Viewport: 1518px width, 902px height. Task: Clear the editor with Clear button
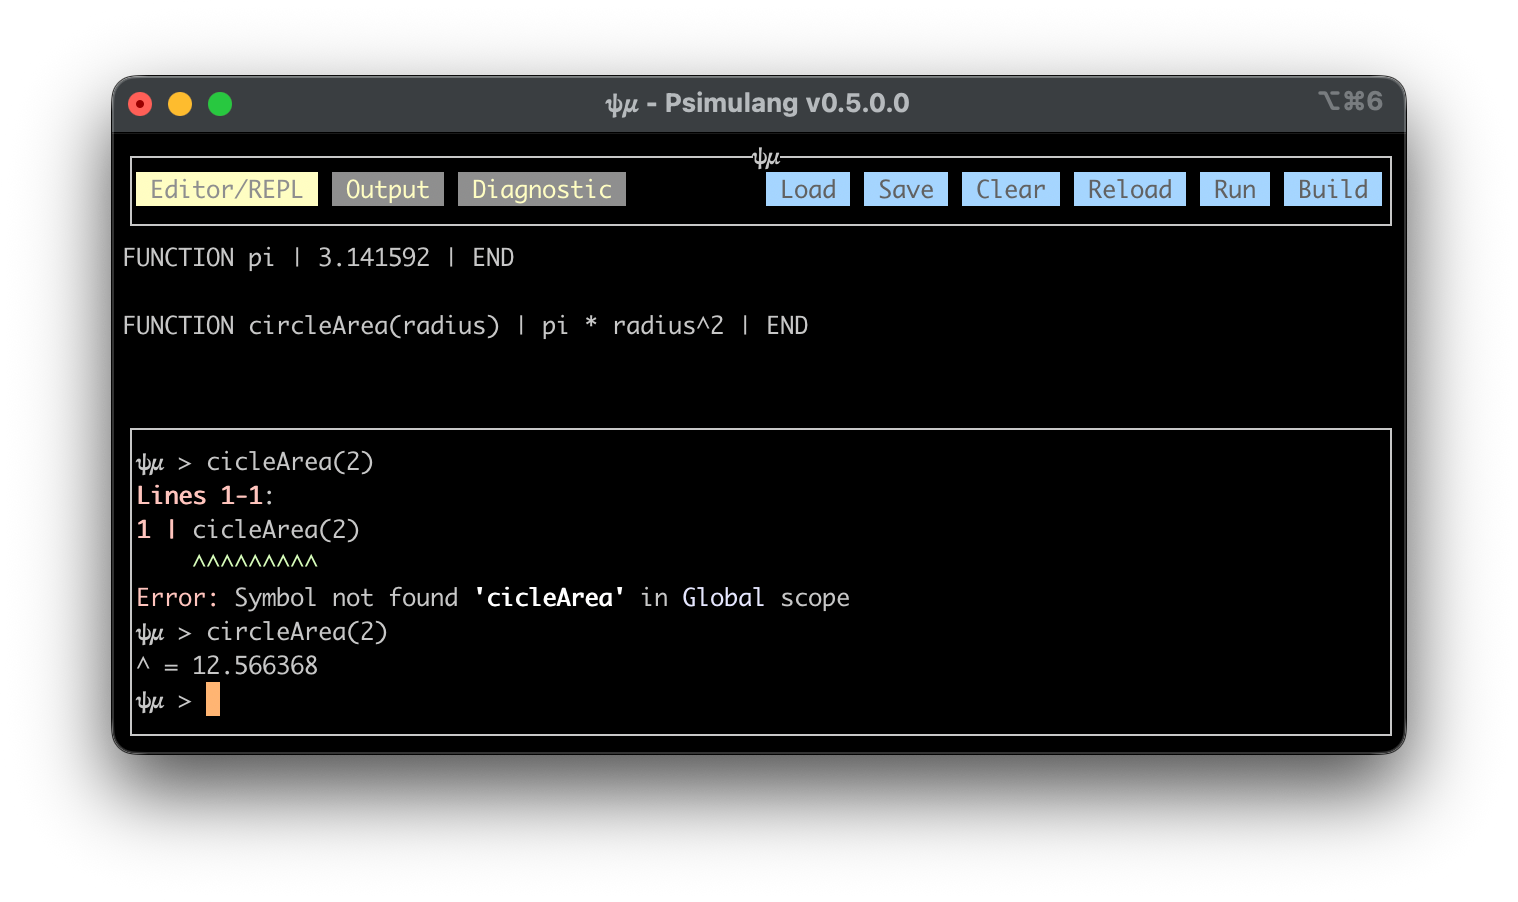coord(1010,189)
